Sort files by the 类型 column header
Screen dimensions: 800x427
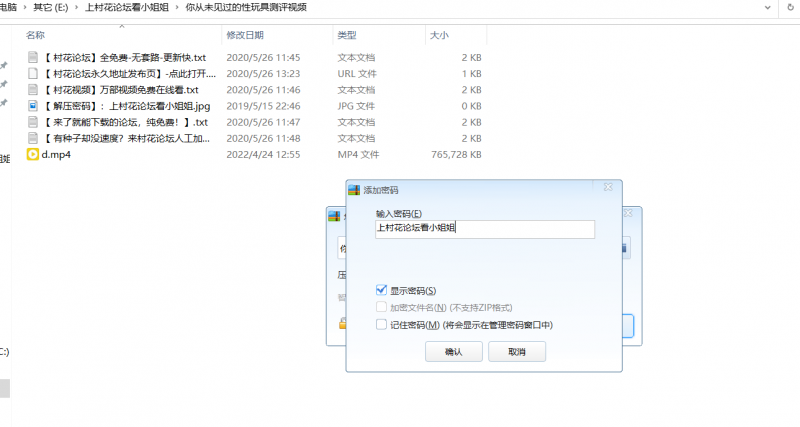coord(348,35)
